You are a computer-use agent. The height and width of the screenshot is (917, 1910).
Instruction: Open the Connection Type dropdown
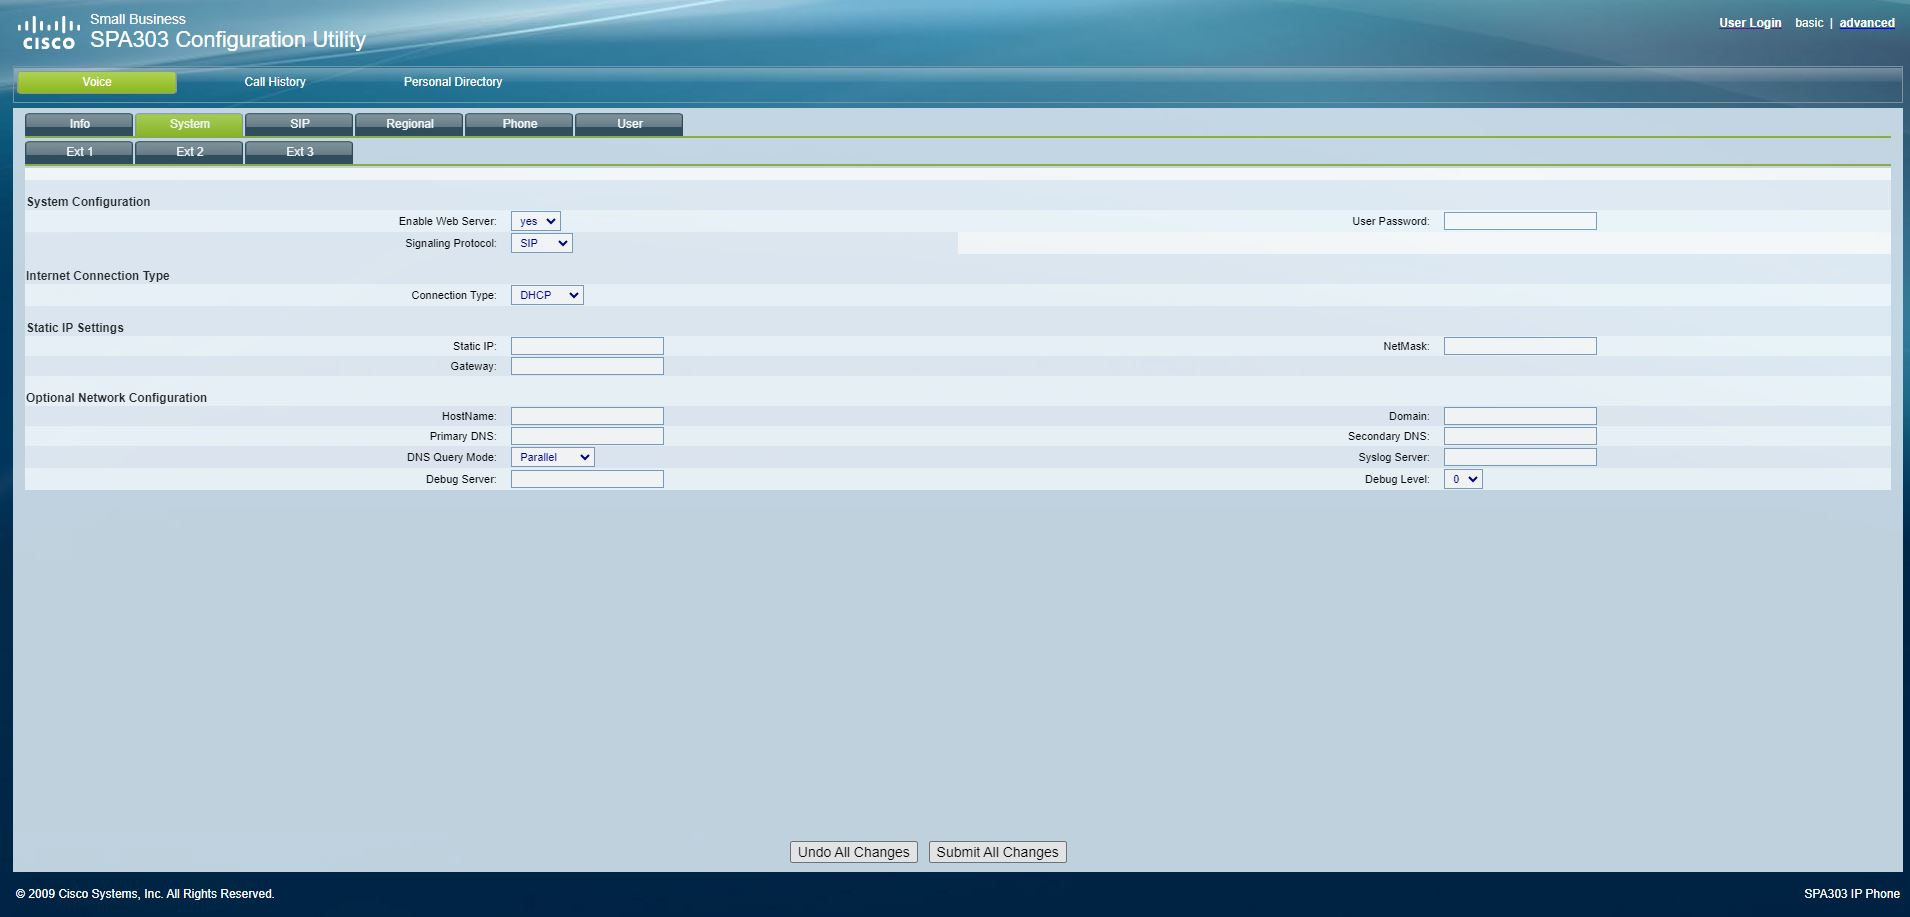pyautogui.click(x=547, y=295)
